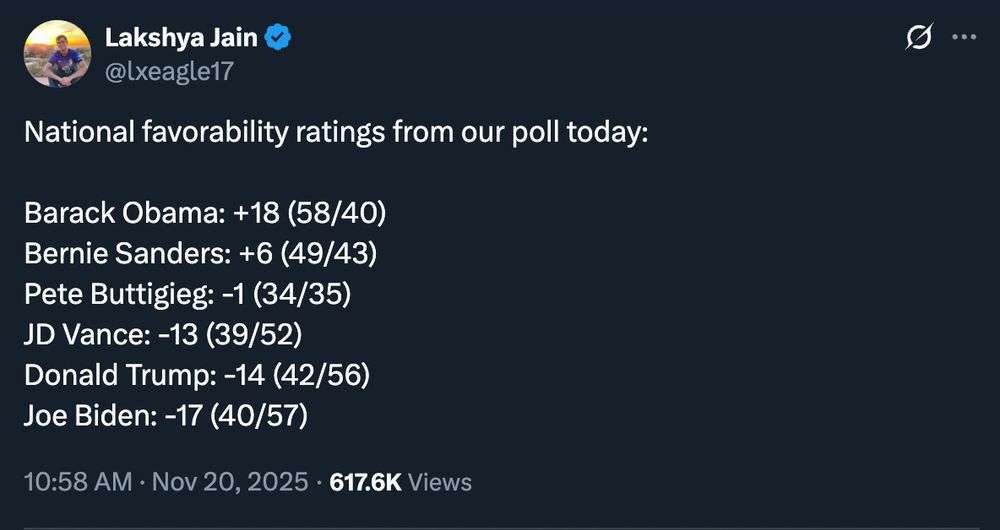
Task: Open the three-dot more options menu
Action: pos(963,38)
